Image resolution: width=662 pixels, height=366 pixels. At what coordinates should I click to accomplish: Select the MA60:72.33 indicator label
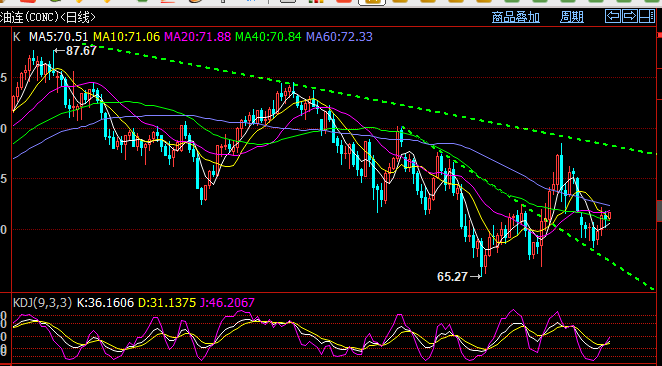[x=339, y=37]
